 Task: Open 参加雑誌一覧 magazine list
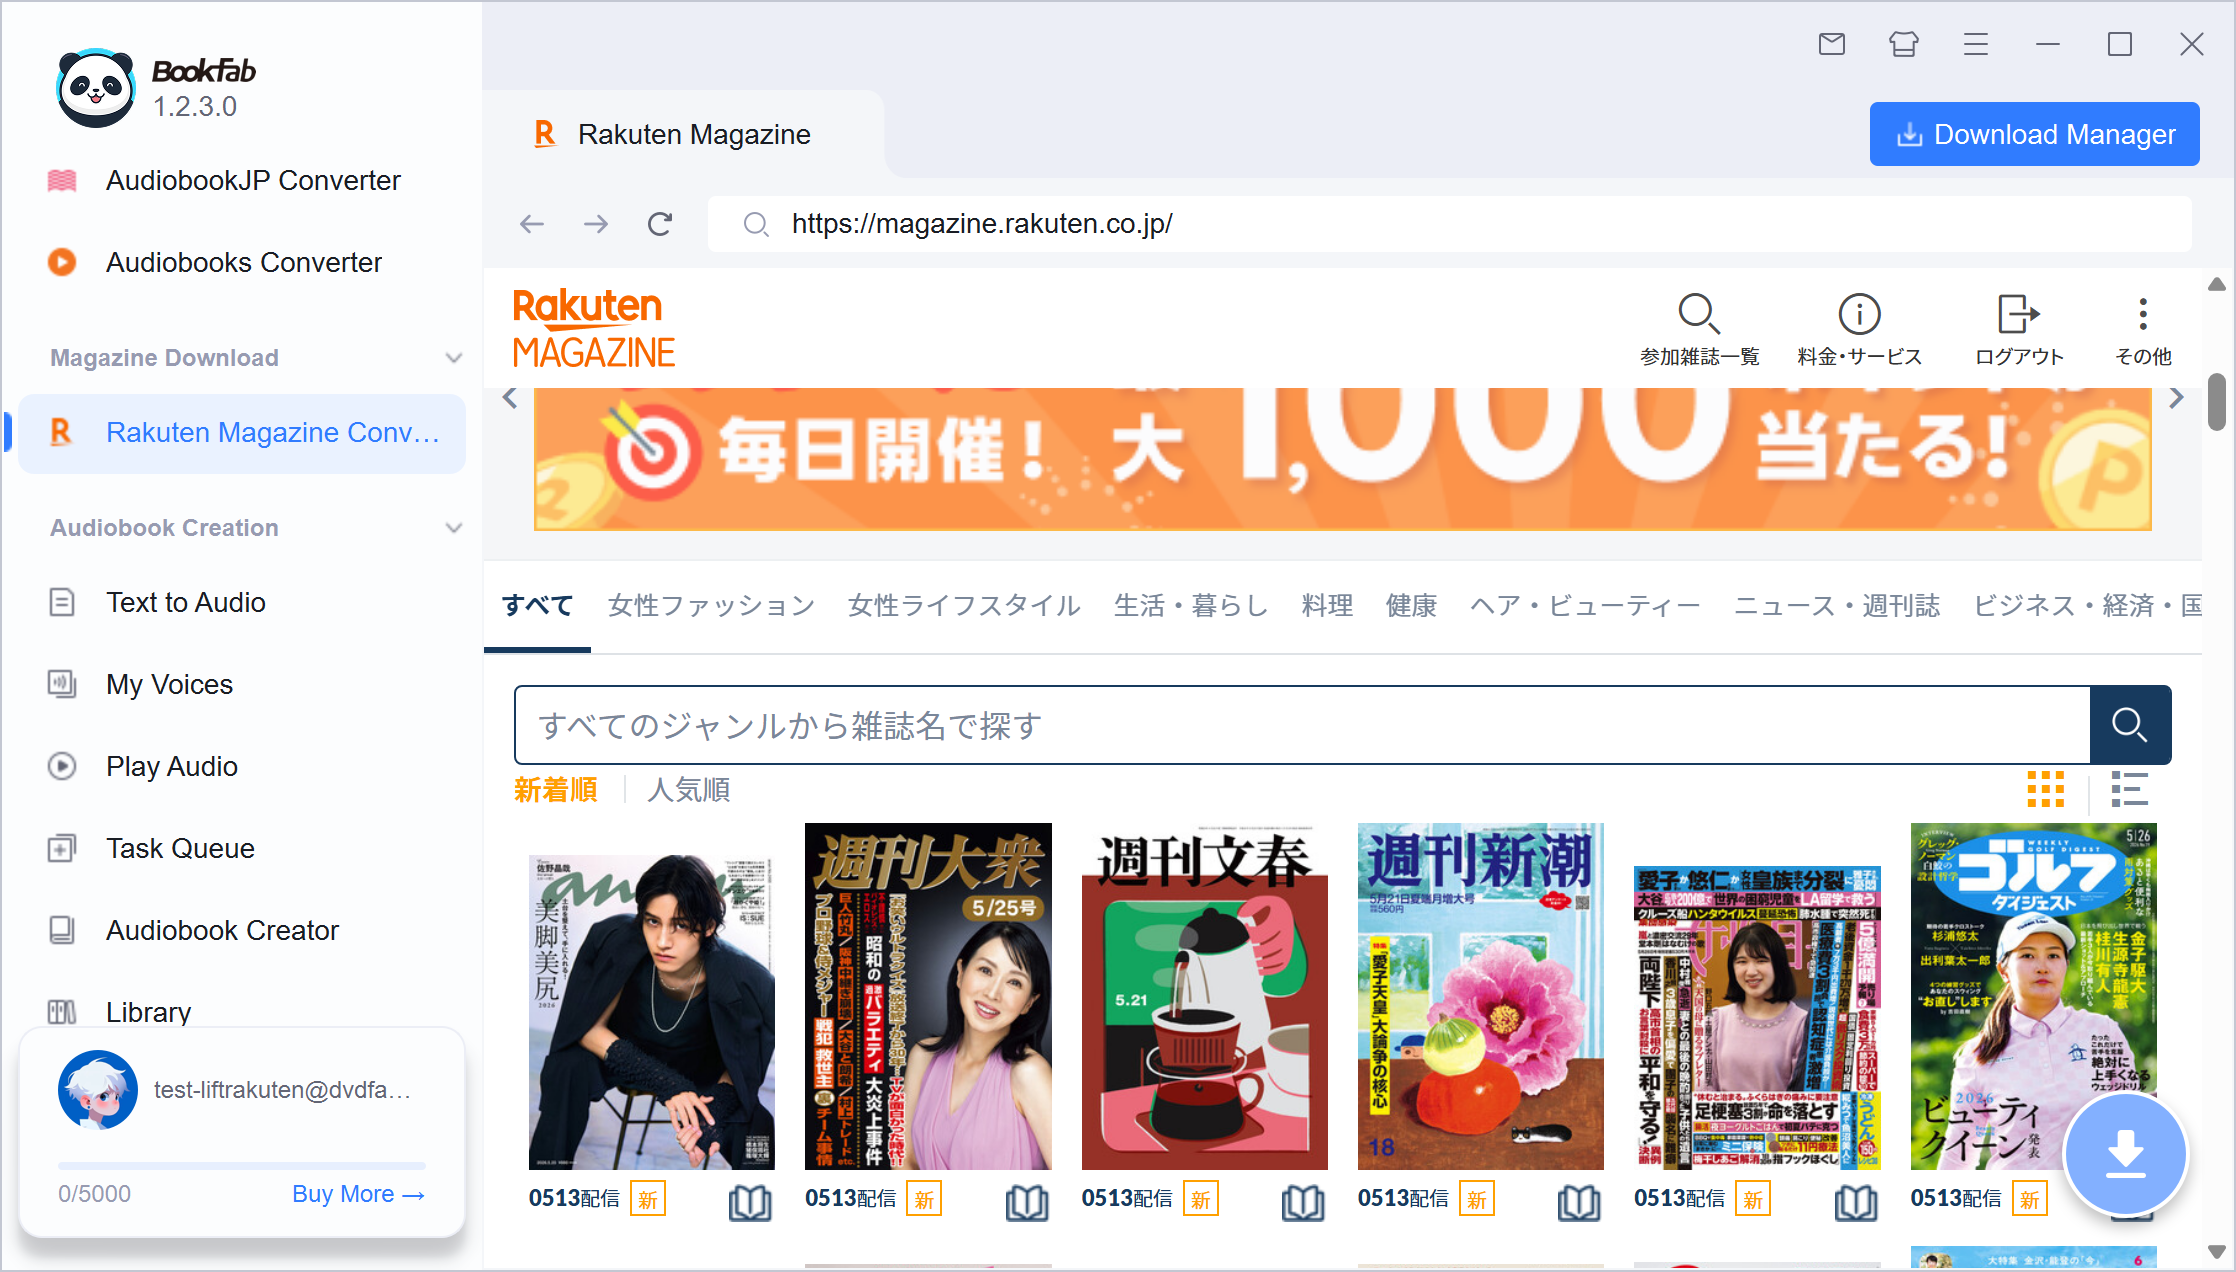1699,330
